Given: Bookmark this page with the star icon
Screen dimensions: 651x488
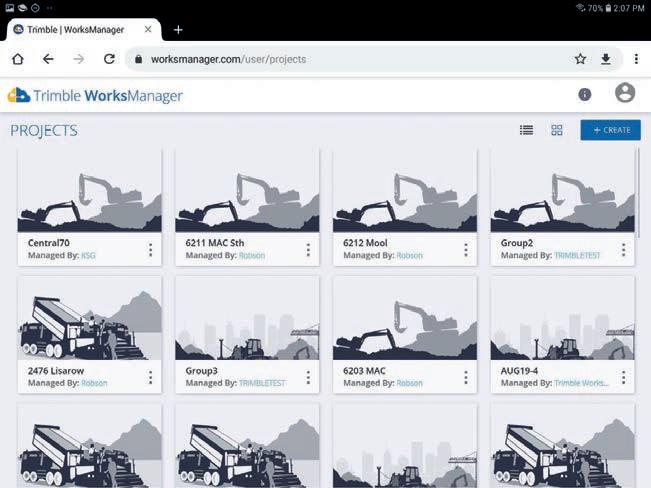Looking at the screenshot, I should (x=580, y=59).
